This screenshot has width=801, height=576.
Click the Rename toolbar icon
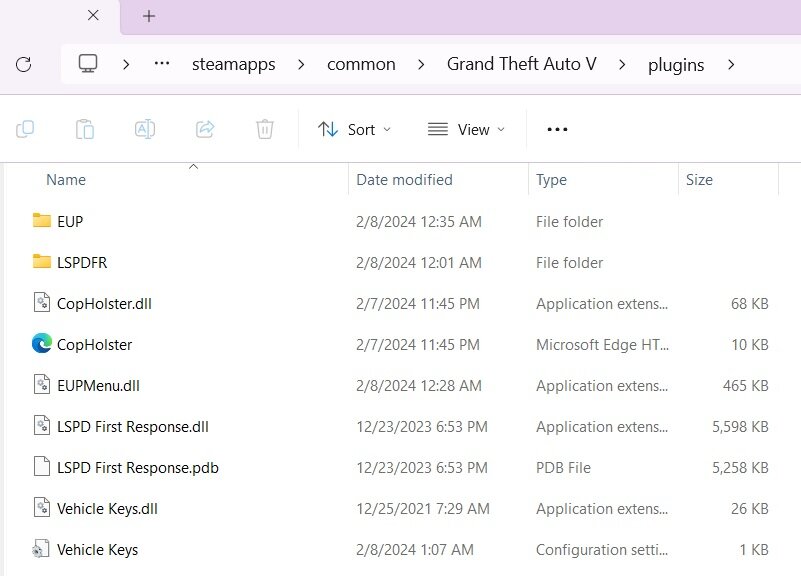[x=145, y=129]
